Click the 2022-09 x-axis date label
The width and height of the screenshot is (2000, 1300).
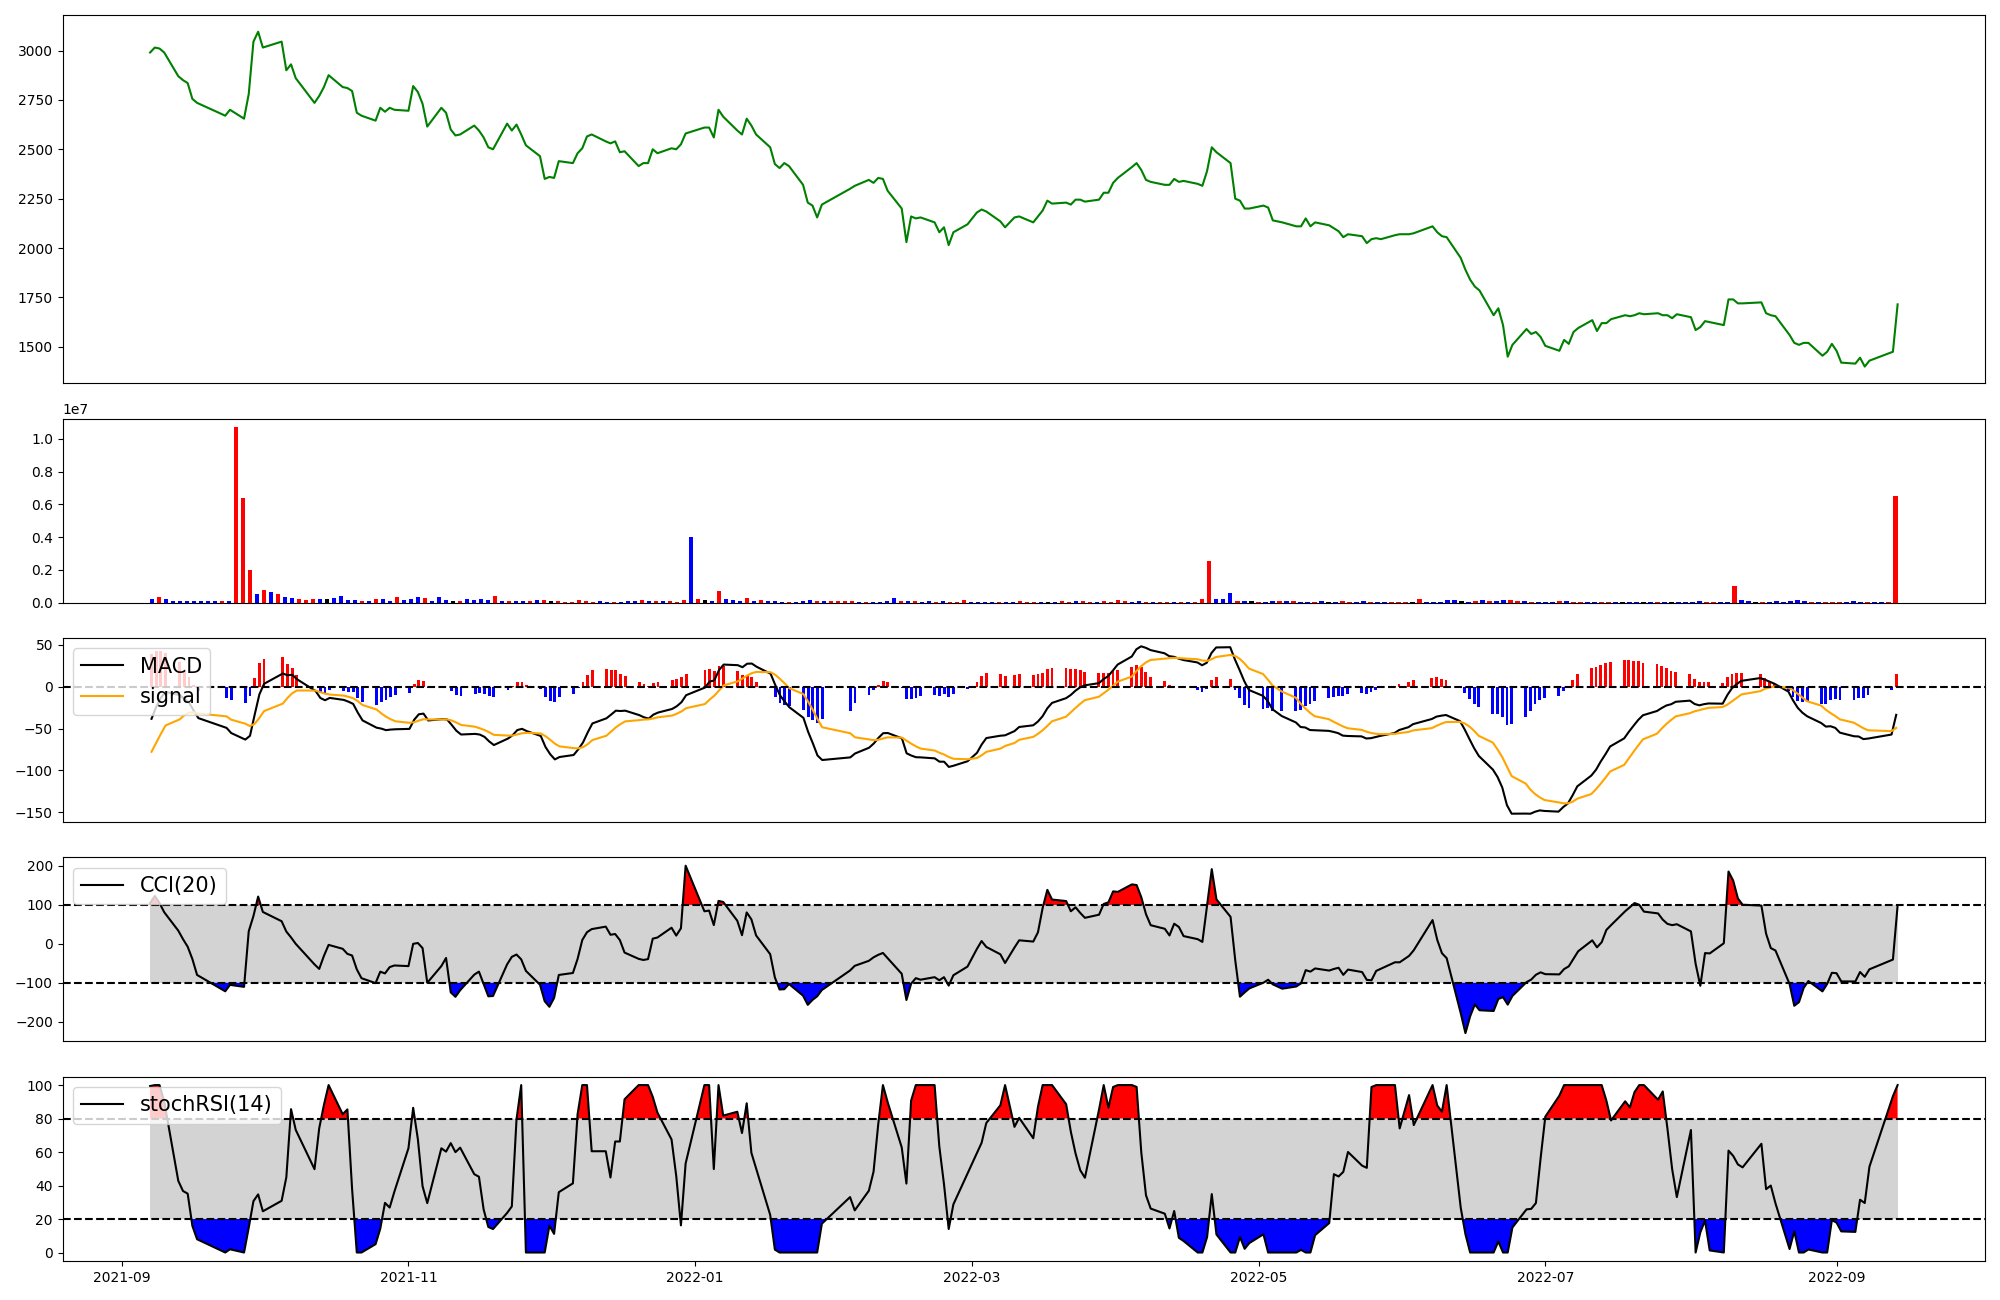point(1837,1277)
